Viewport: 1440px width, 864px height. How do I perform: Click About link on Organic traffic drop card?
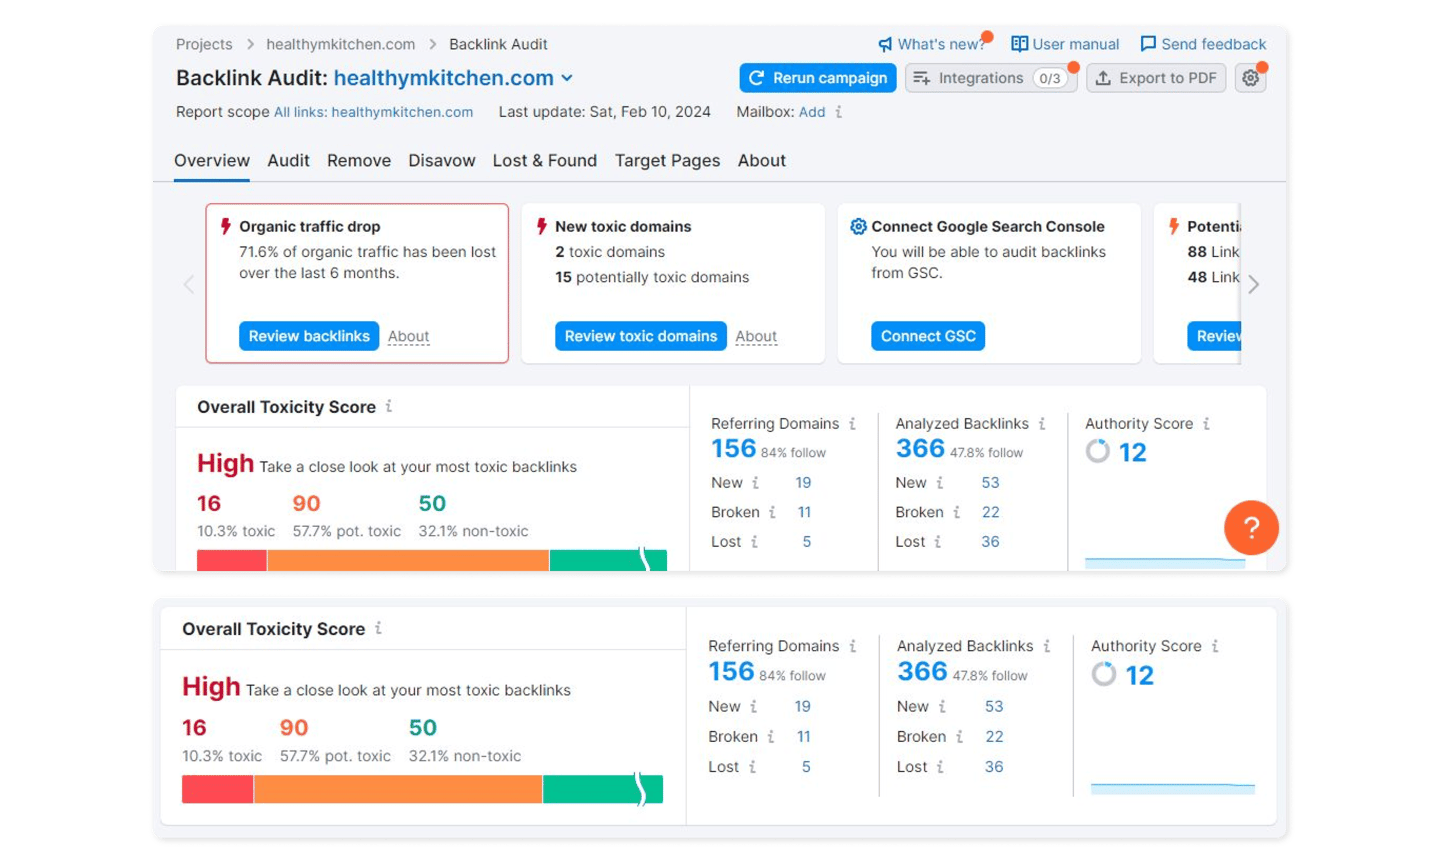click(409, 337)
